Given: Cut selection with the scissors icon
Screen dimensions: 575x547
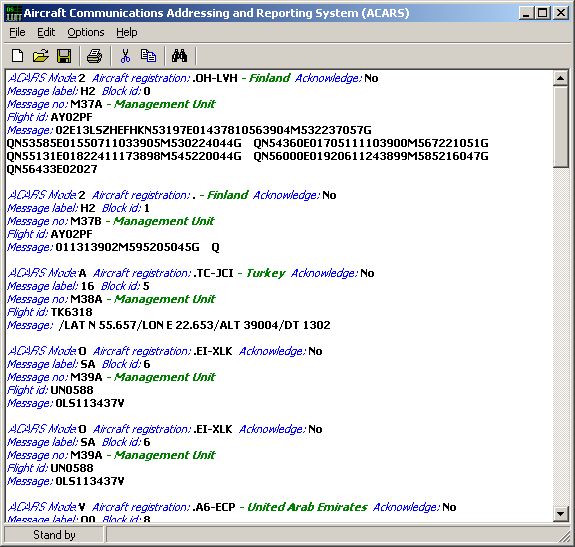Looking at the screenshot, I should (x=125, y=56).
